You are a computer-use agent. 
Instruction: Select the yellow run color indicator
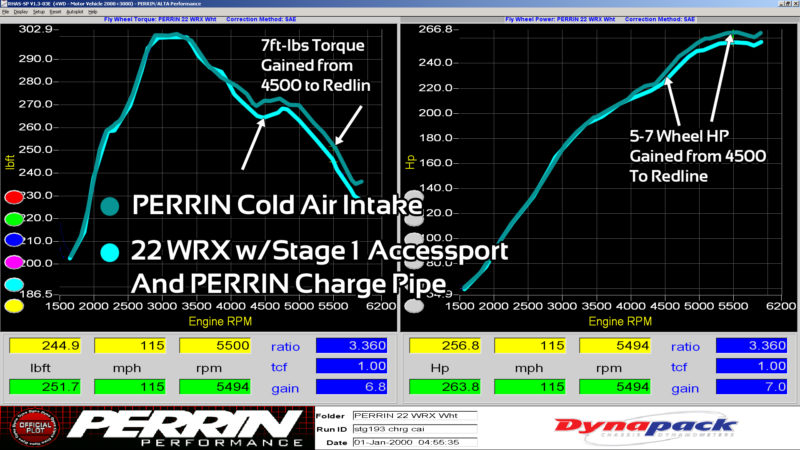[x=14, y=306]
